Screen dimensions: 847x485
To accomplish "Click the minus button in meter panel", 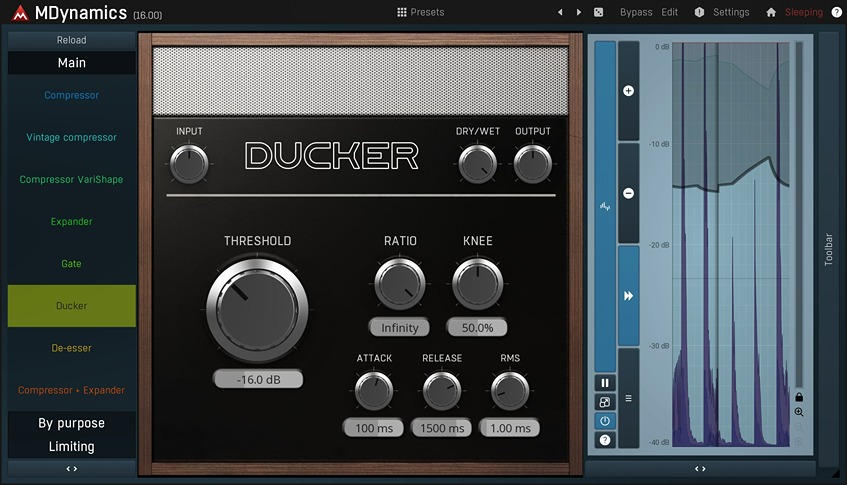I will tap(629, 193).
